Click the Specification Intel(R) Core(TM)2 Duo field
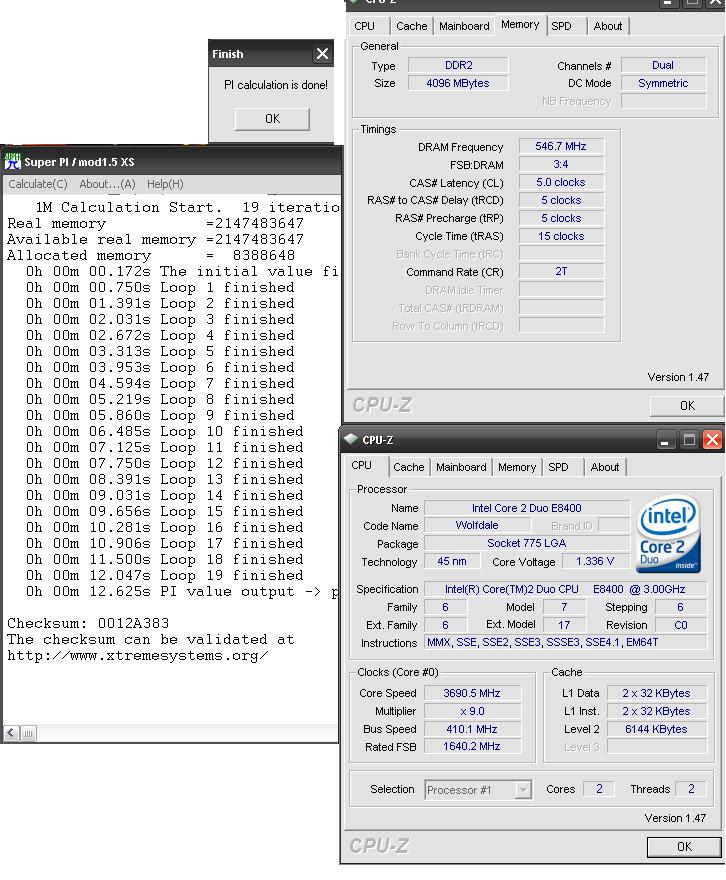This screenshot has height=880, width=726. coord(566,589)
